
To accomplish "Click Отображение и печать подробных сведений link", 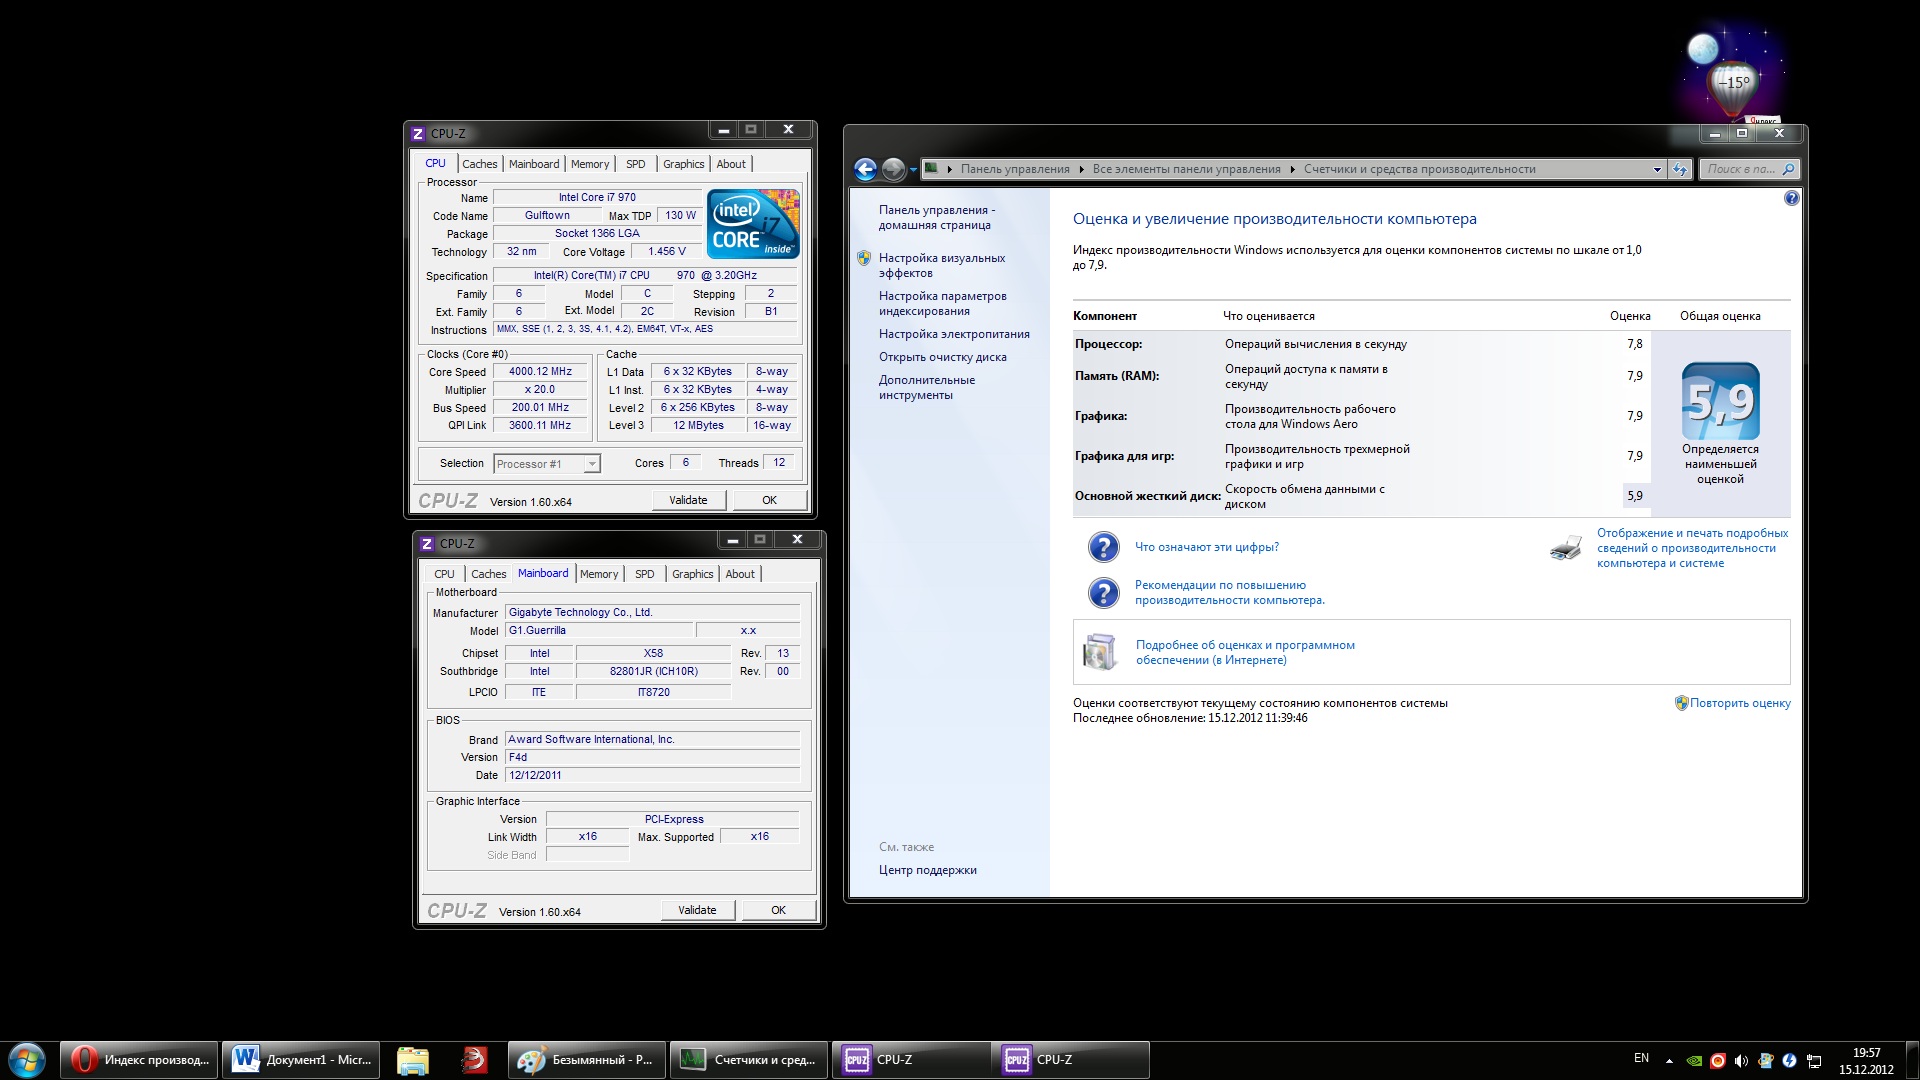I will pos(1692,548).
